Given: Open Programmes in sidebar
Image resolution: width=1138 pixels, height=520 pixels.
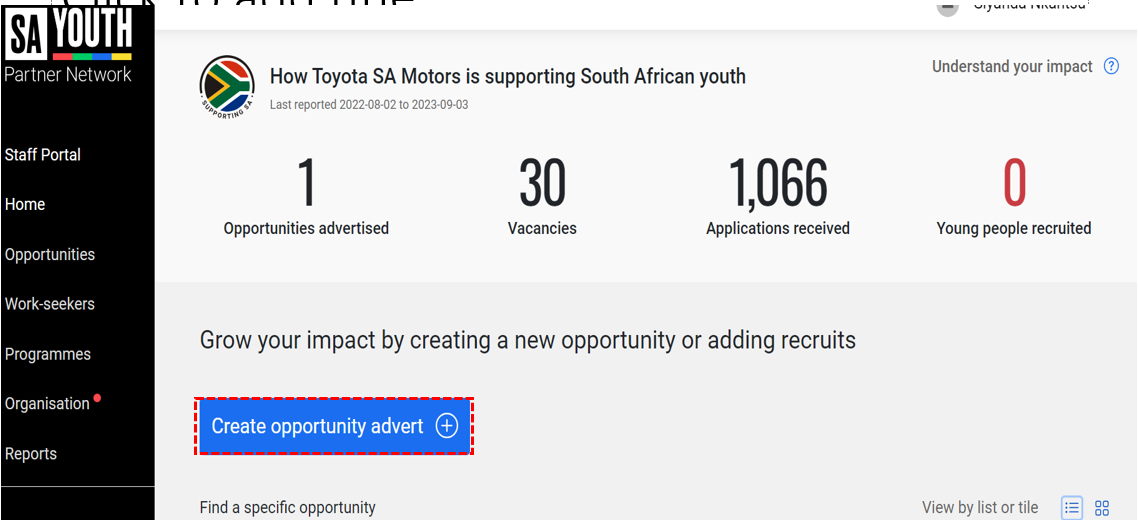Looking at the screenshot, I should tap(48, 354).
